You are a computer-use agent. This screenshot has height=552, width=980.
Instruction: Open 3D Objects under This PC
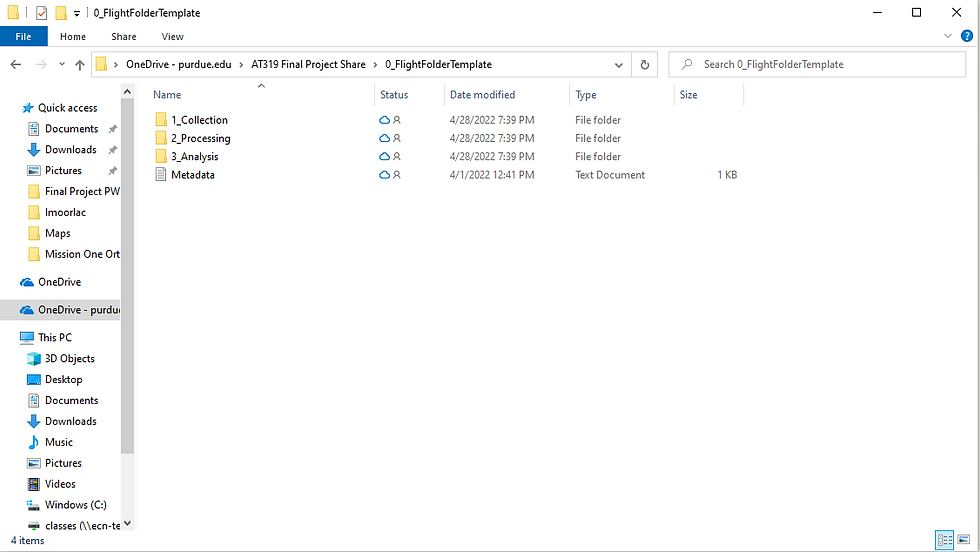click(69, 359)
